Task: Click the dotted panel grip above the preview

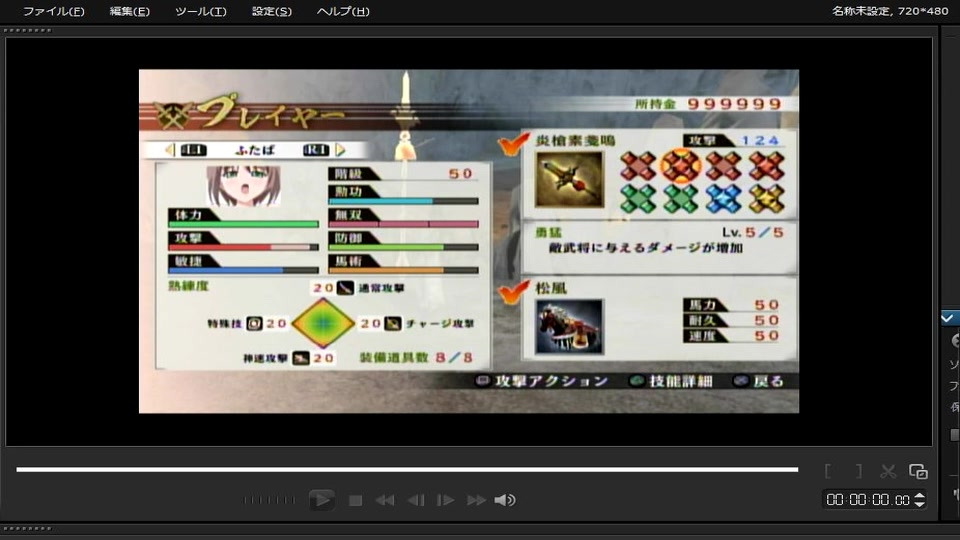Action: click(27, 30)
